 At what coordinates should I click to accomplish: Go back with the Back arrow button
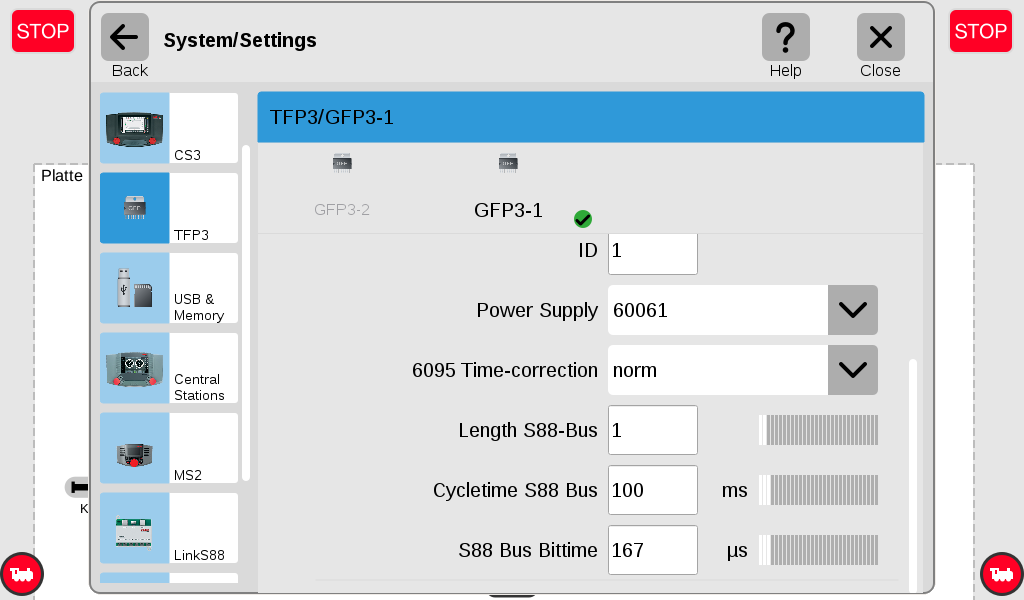tap(125, 37)
